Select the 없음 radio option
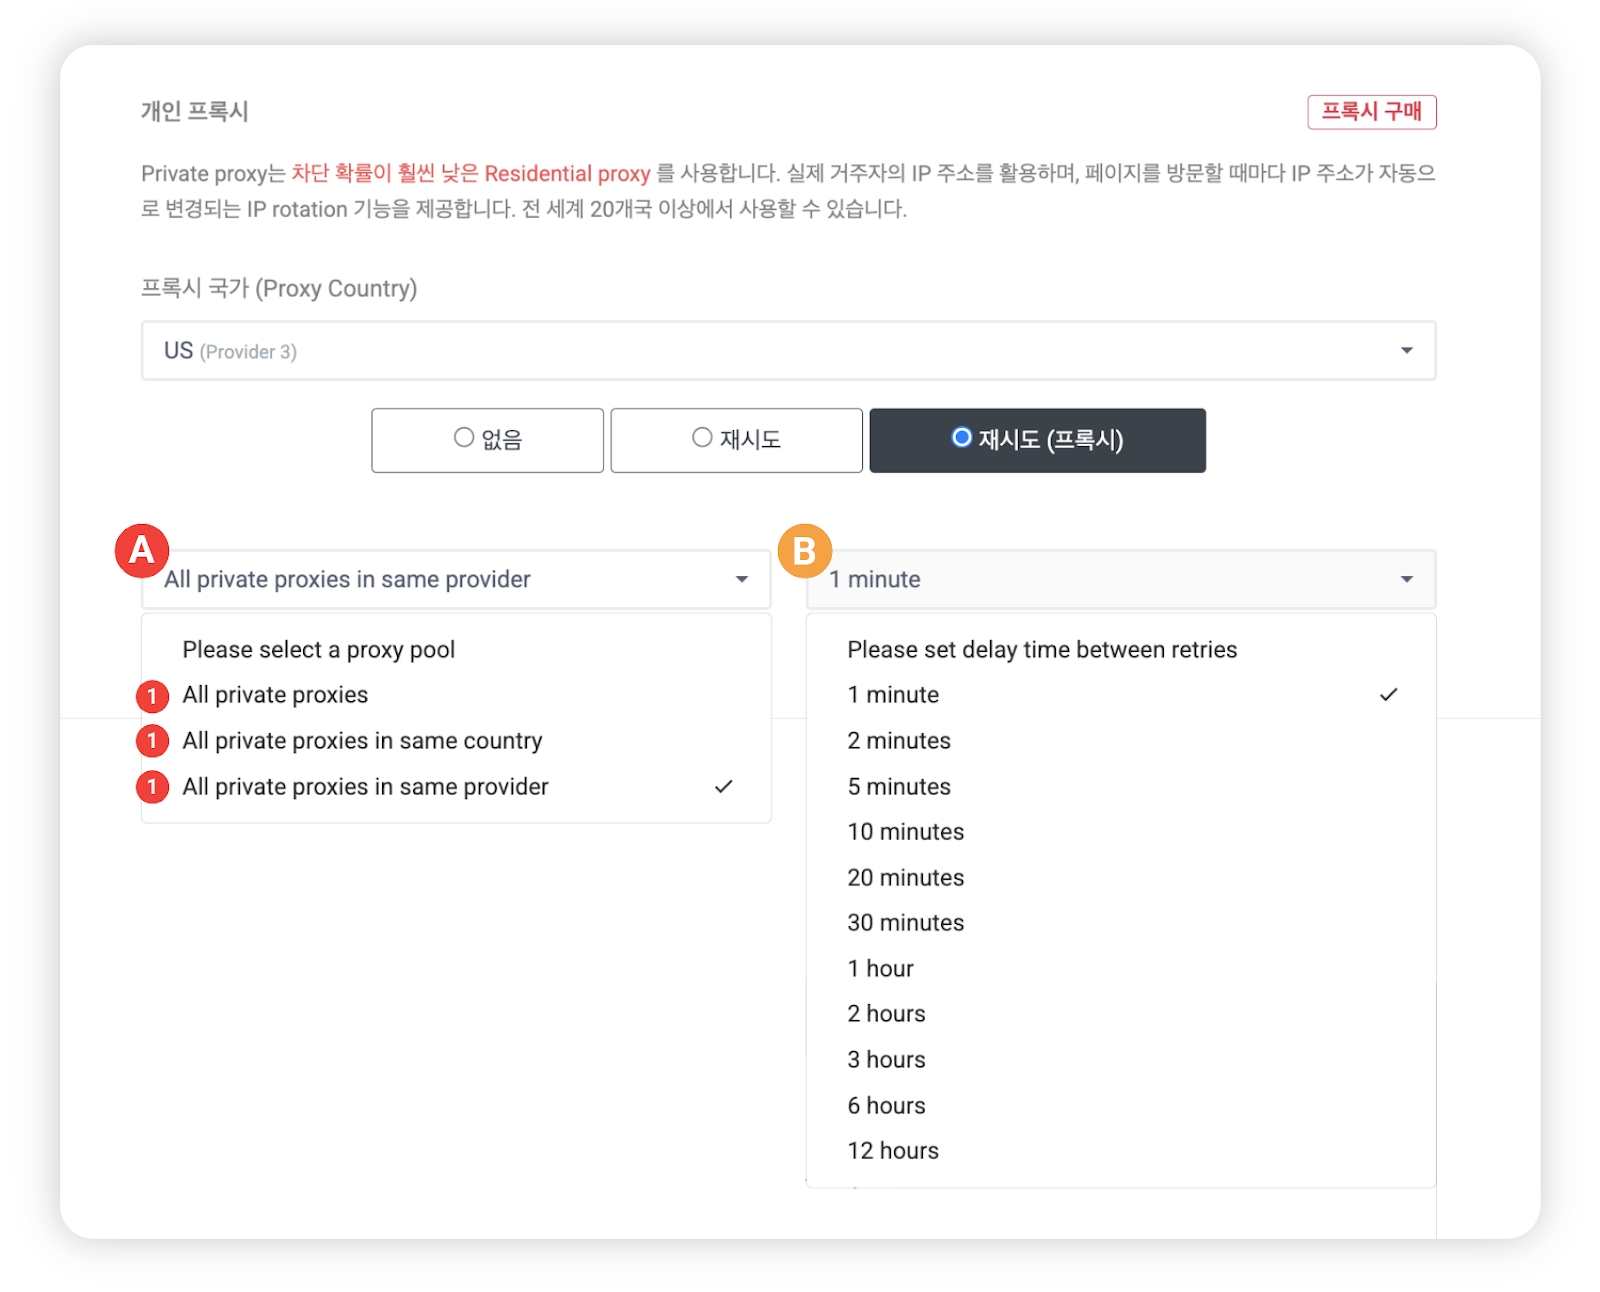This screenshot has width=1600, height=1292. pyautogui.click(x=487, y=440)
